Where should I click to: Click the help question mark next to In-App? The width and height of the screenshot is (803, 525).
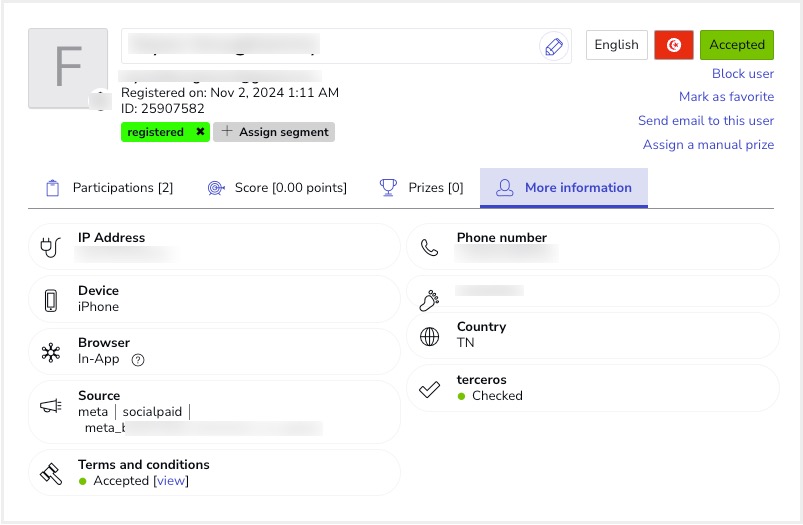click(x=138, y=360)
